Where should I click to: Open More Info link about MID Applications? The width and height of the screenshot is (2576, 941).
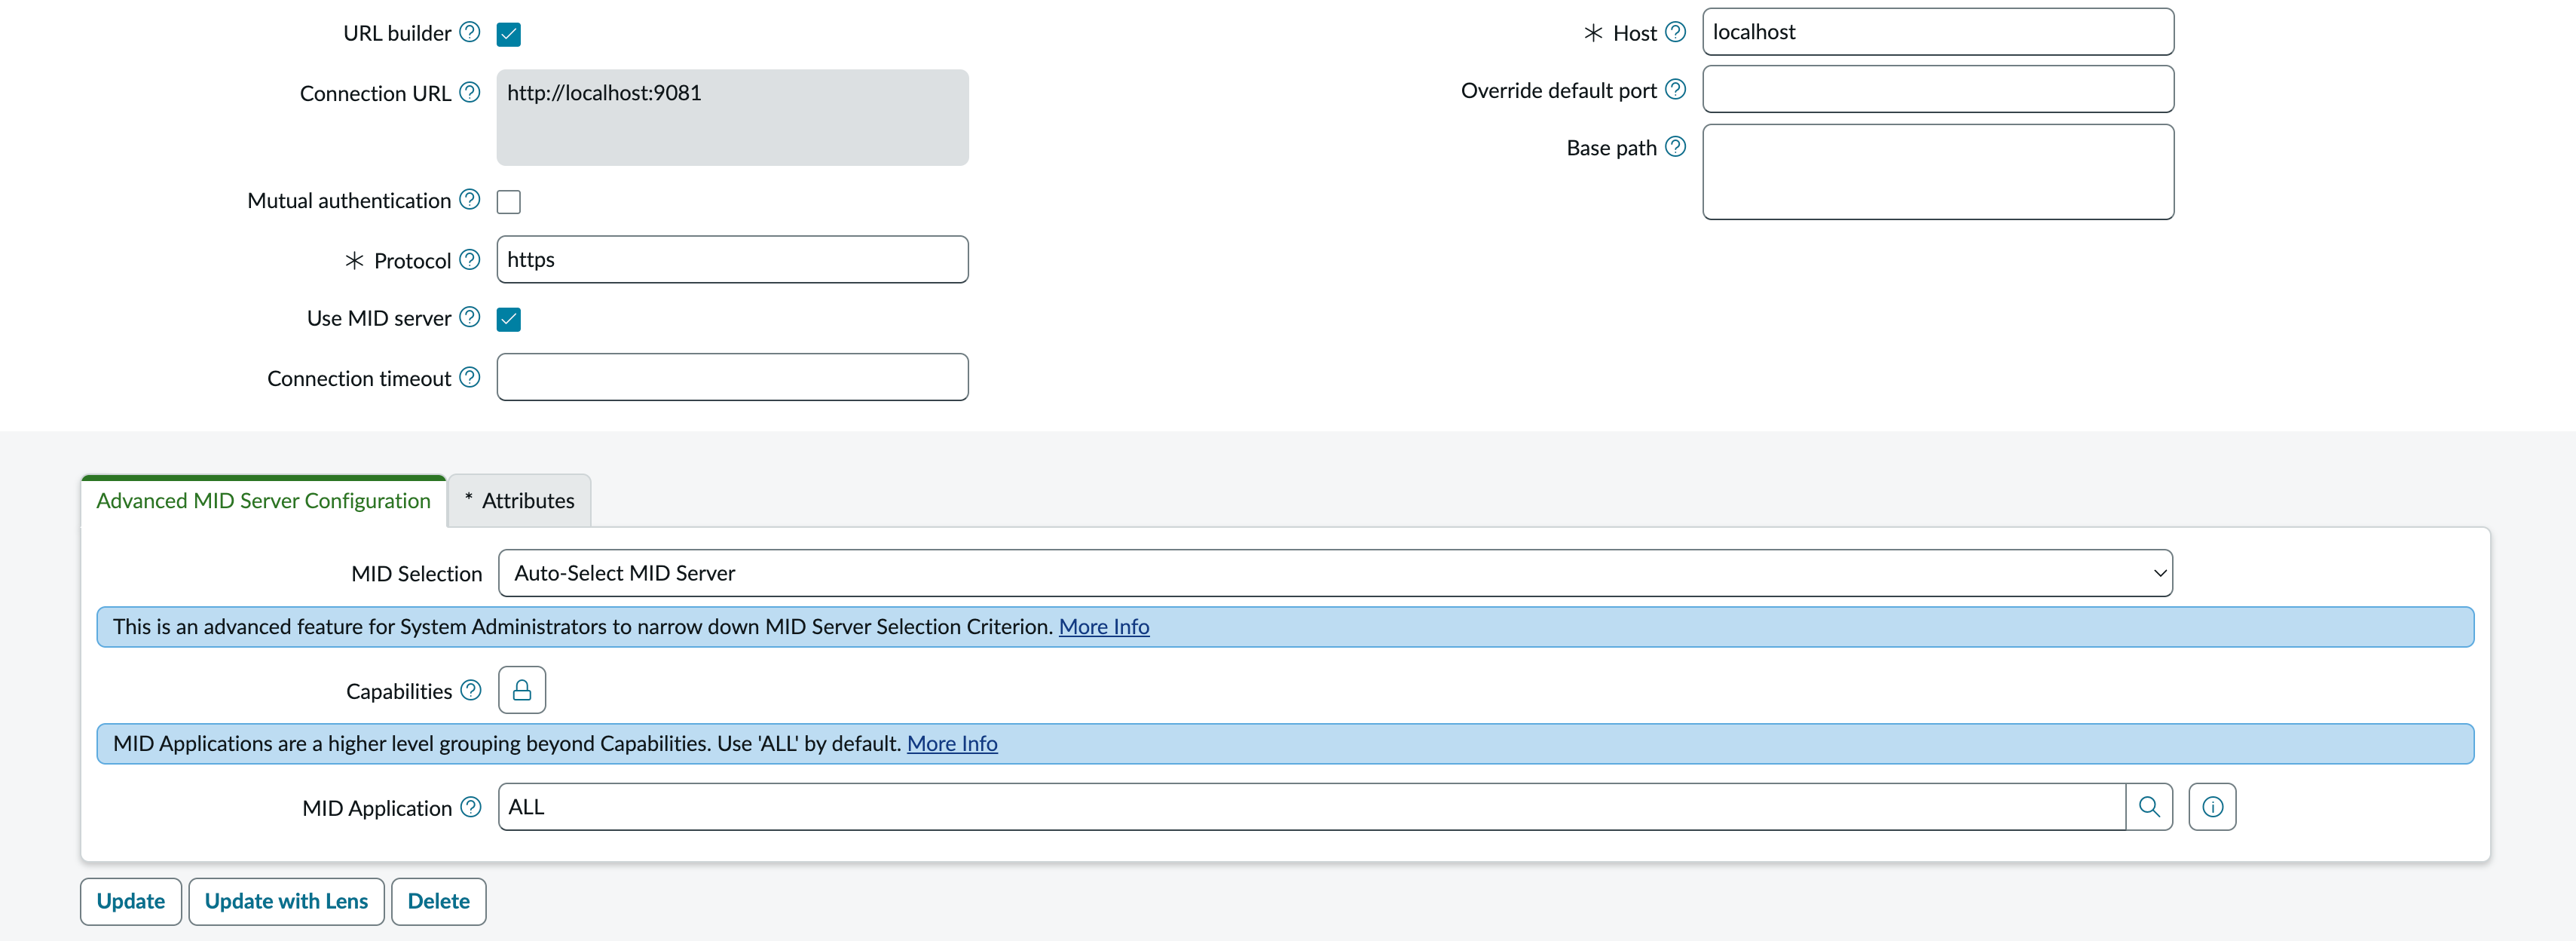point(952,744)
